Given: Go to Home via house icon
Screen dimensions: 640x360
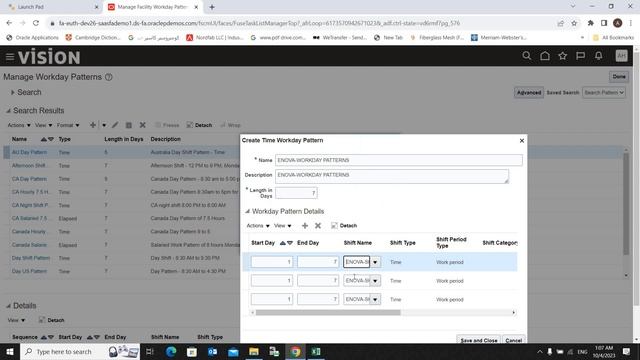Looking at the screenshot, I should 544,56.
